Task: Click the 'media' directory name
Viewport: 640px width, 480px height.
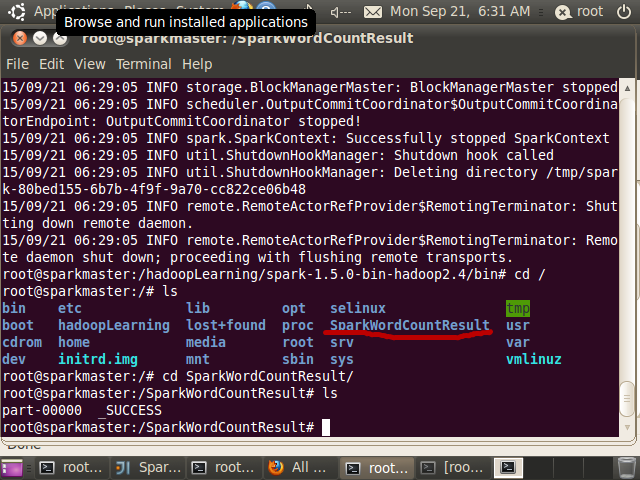Action: (206, 342)
